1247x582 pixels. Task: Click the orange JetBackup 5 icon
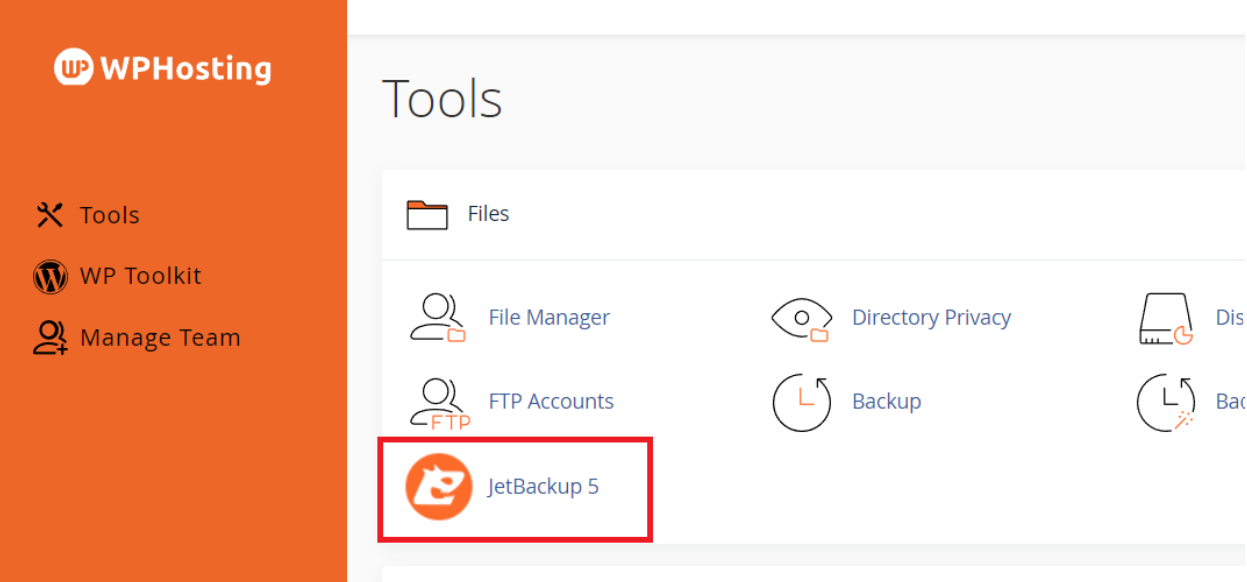click(x=438, y=487)
